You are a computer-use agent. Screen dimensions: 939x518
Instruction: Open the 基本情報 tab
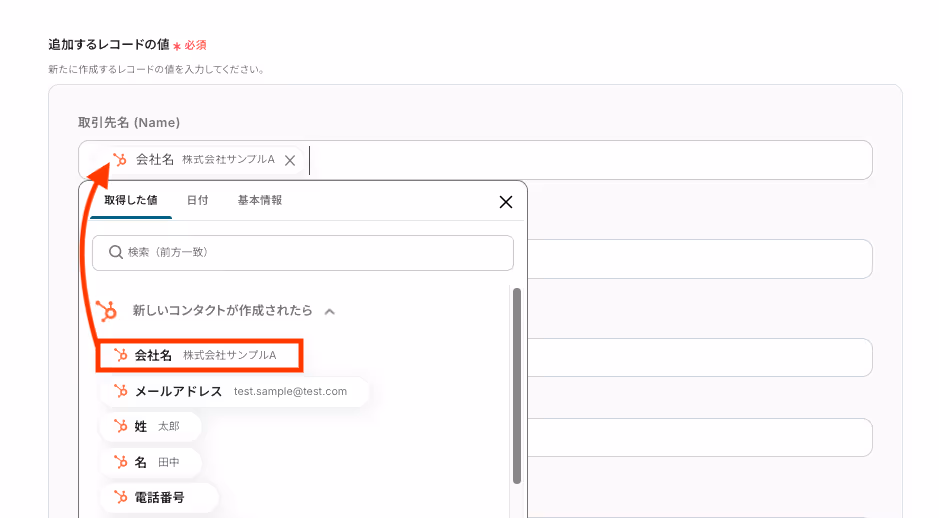click(x=259, y=201)
